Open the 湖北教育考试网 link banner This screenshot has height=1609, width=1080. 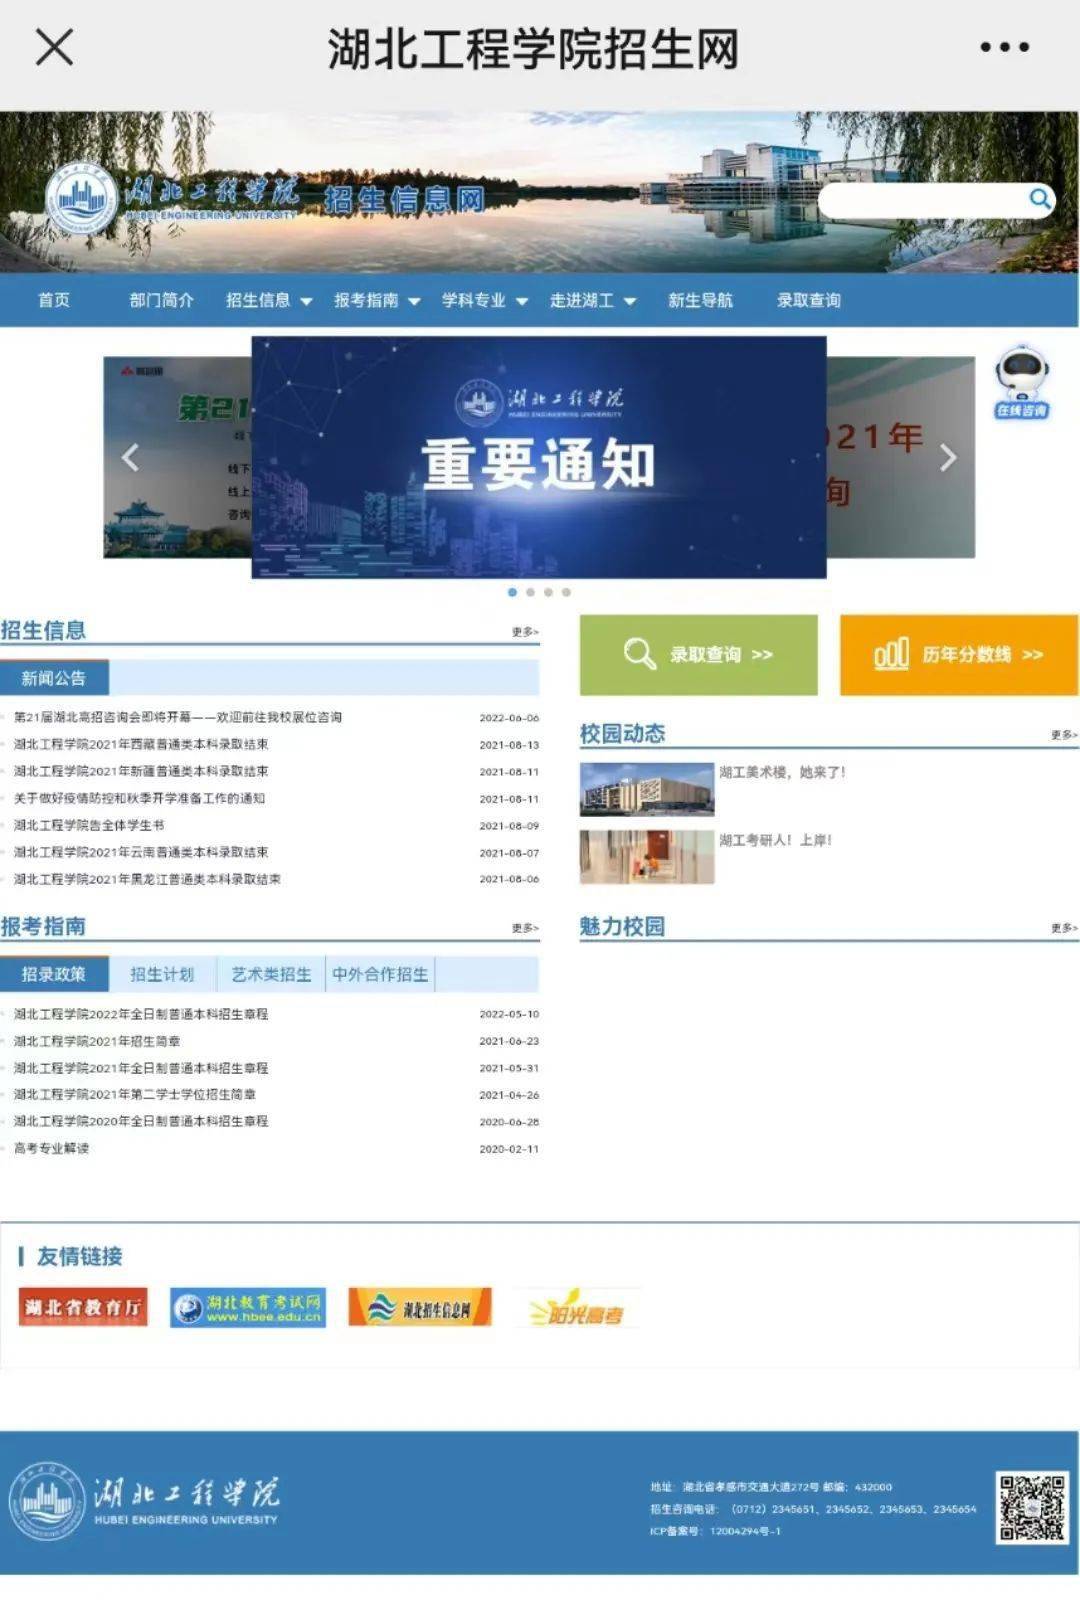tap(248, 1307)
